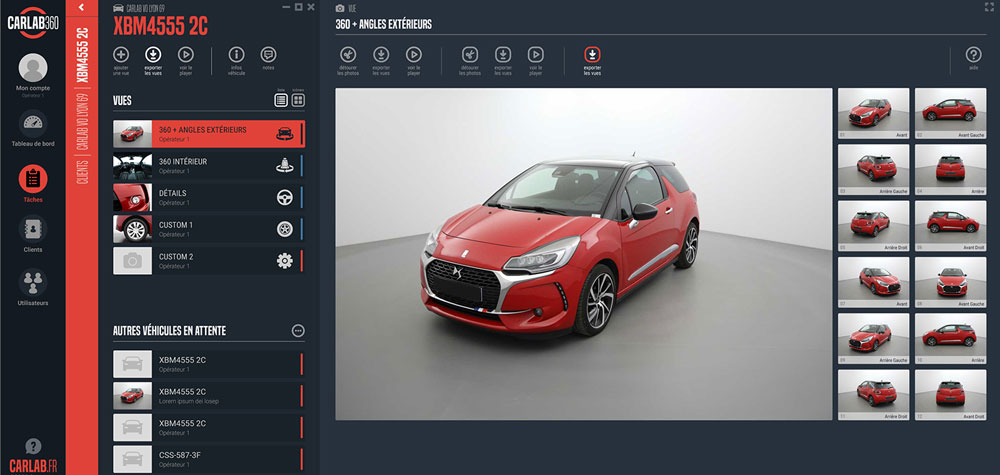Open the Tâches section in sidebar
The image size is (1000, 475).
pos(33,179)
